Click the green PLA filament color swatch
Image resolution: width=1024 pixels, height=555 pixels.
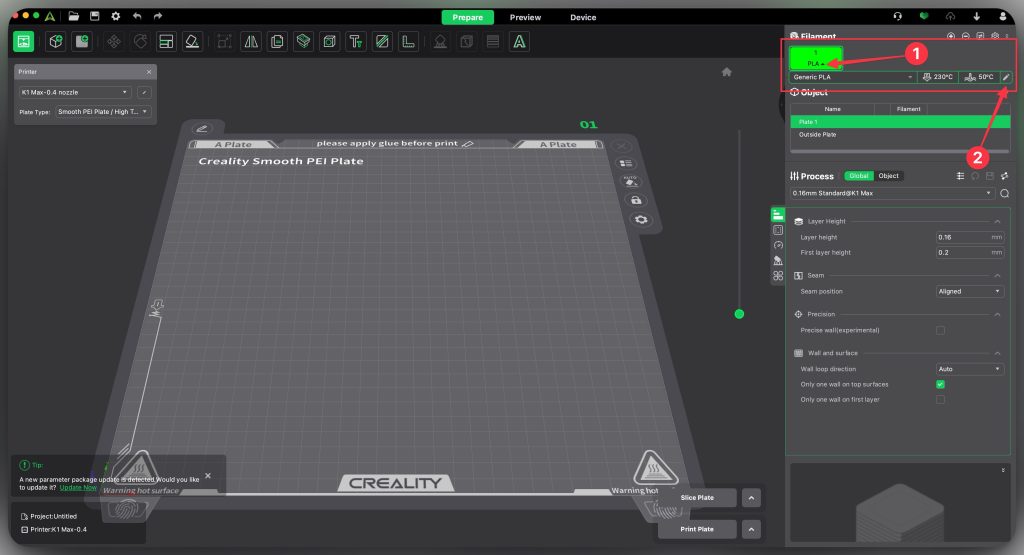(816, 57)
